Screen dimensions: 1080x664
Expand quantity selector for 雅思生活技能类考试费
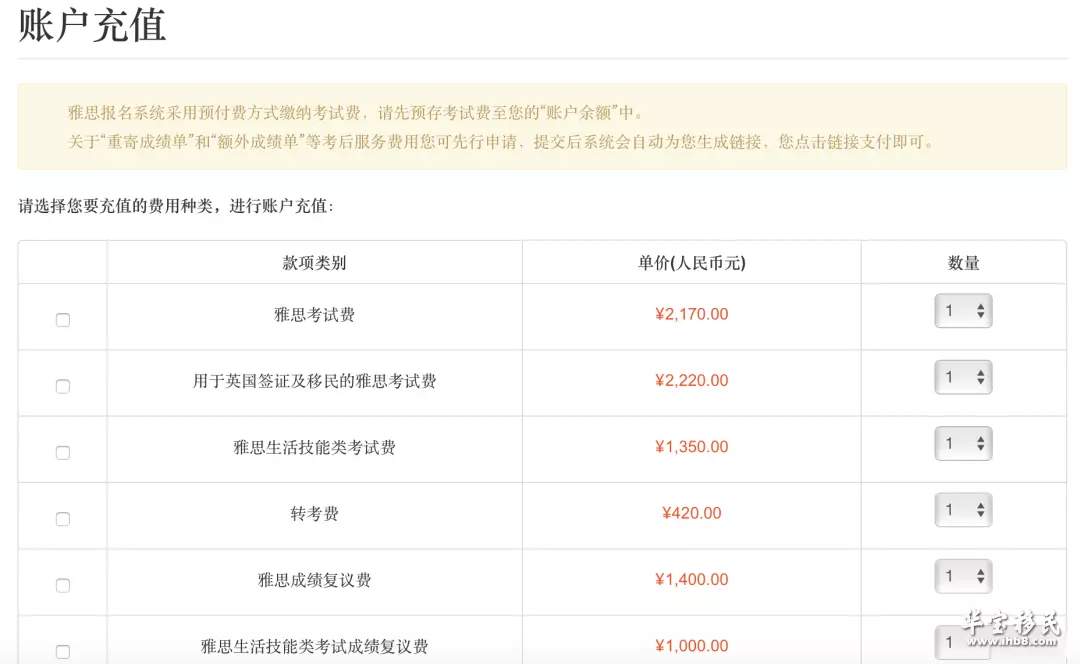(x=963, y=444)
